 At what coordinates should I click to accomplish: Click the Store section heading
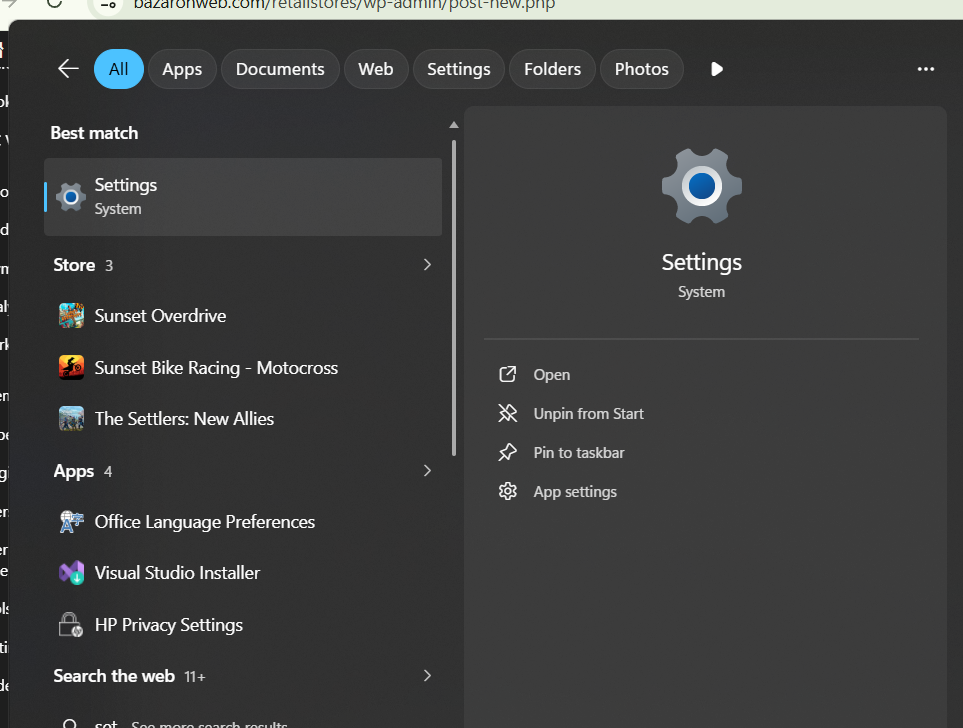click(74, 265)
